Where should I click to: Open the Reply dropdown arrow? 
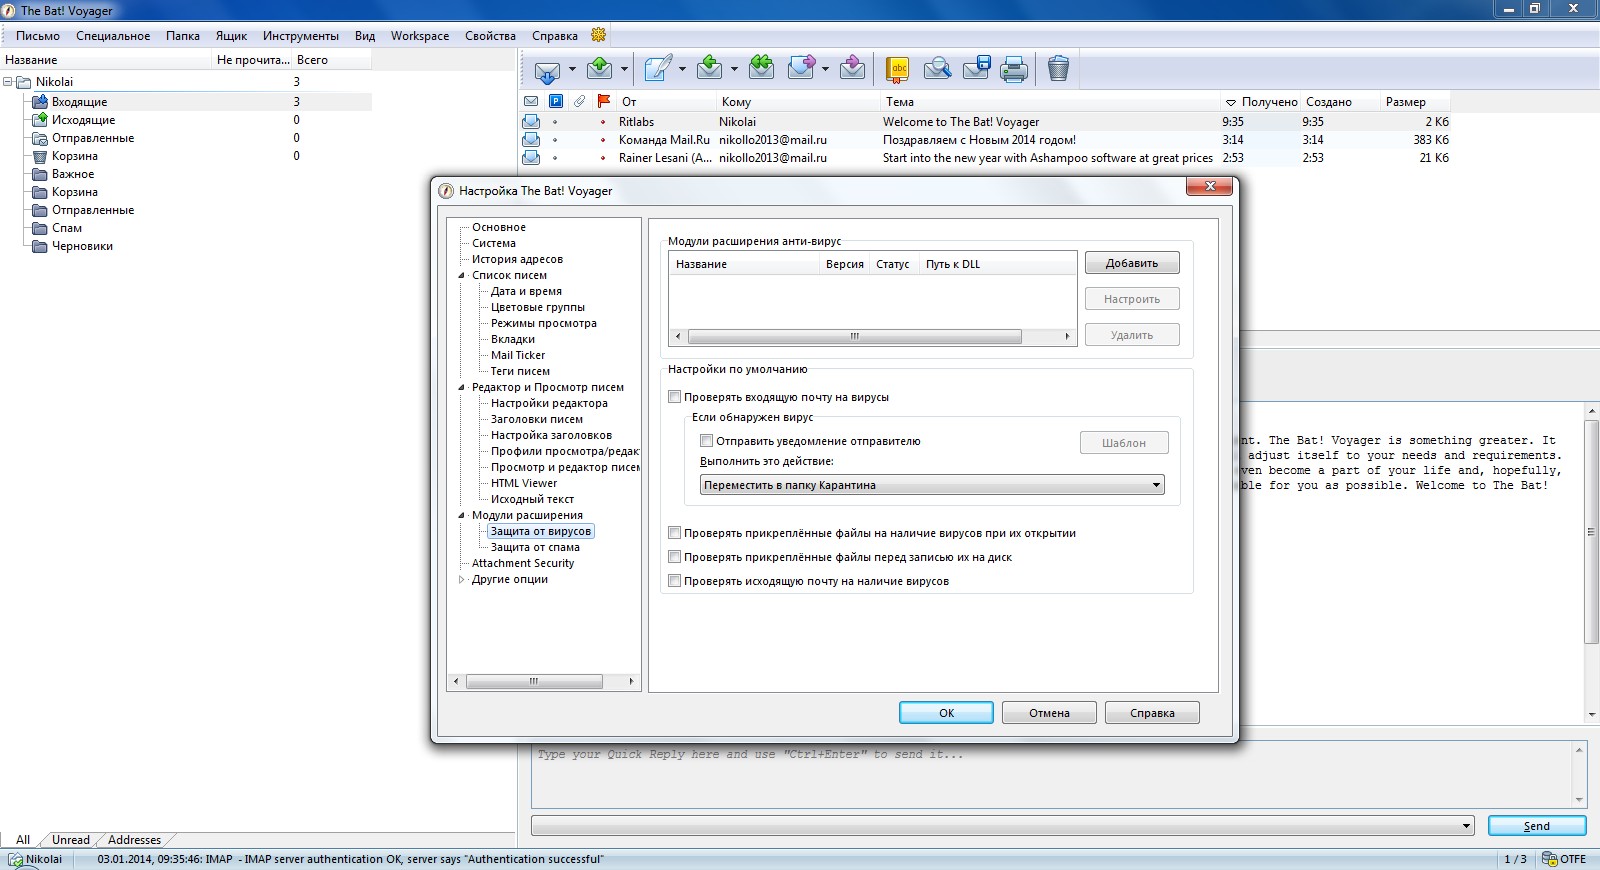[733, 70]
